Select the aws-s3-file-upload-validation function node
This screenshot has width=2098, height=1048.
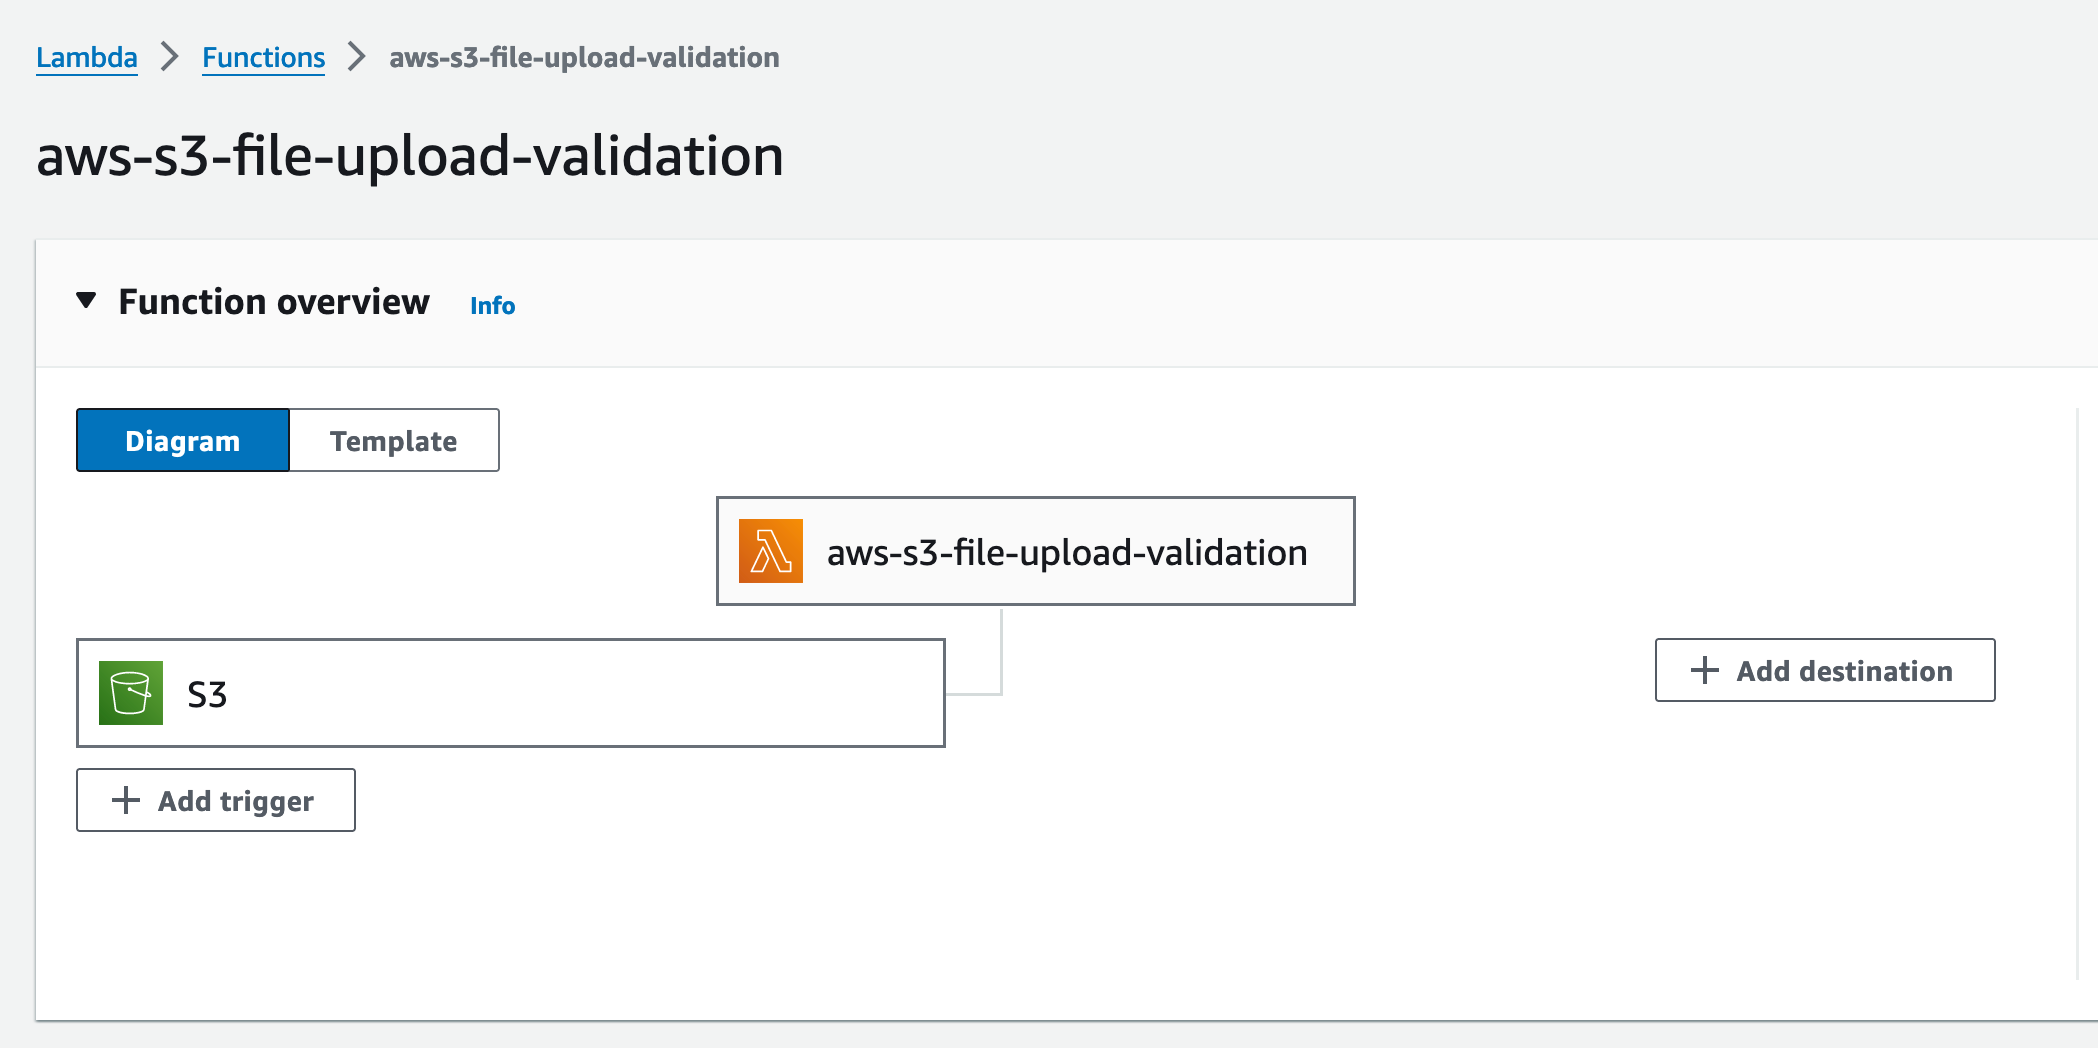pyautogui.click(x=1036, y=551)
